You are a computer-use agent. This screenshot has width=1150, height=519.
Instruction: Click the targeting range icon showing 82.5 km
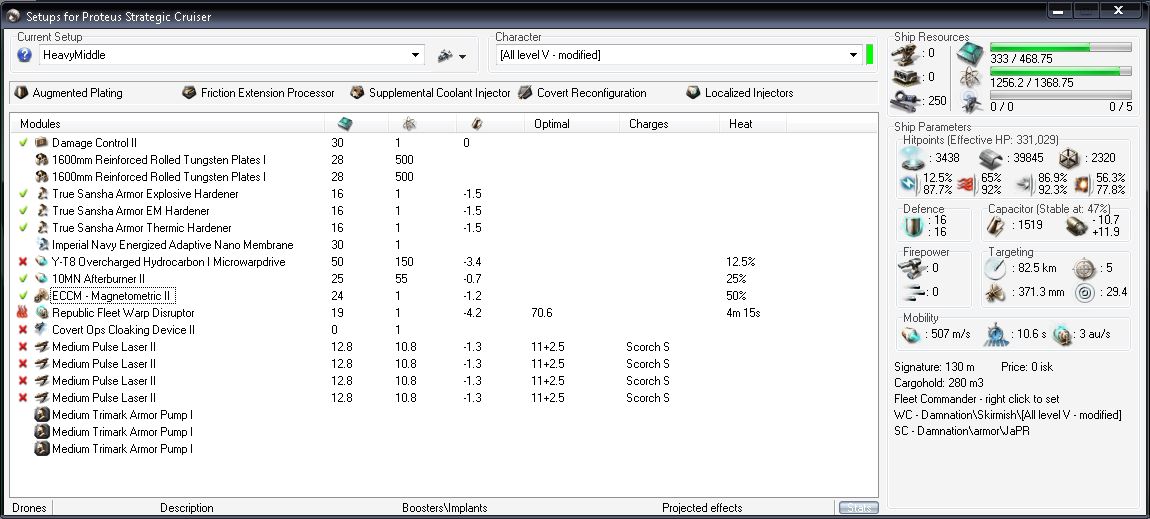click(x=997, y=269)
